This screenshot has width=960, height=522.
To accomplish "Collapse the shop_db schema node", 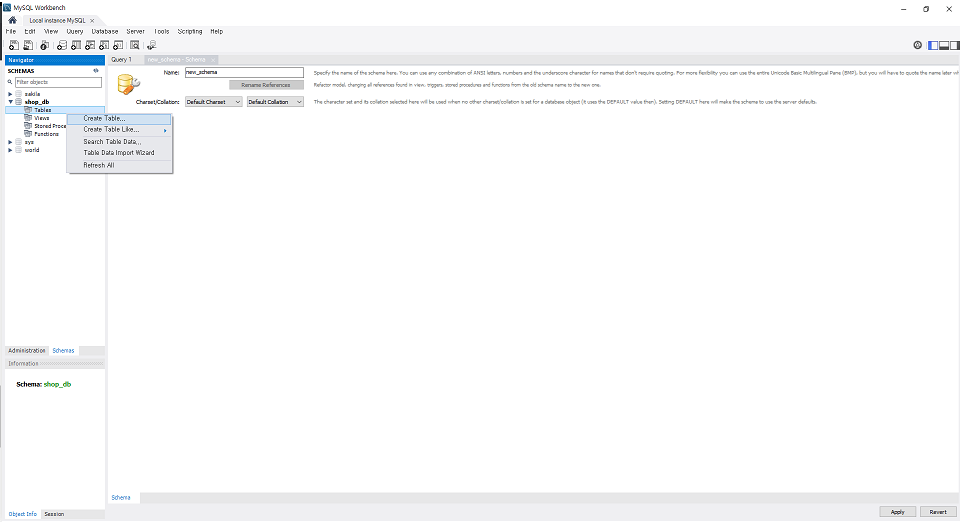I will point(10,102).
